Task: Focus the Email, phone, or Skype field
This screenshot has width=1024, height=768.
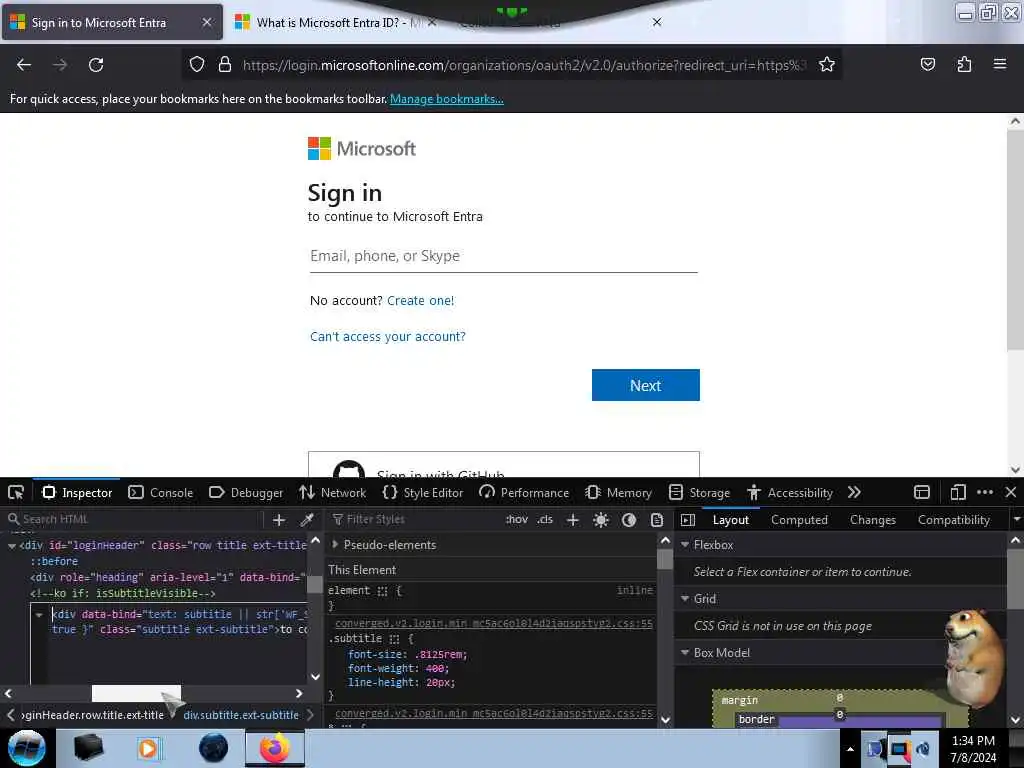Action: 504,256
